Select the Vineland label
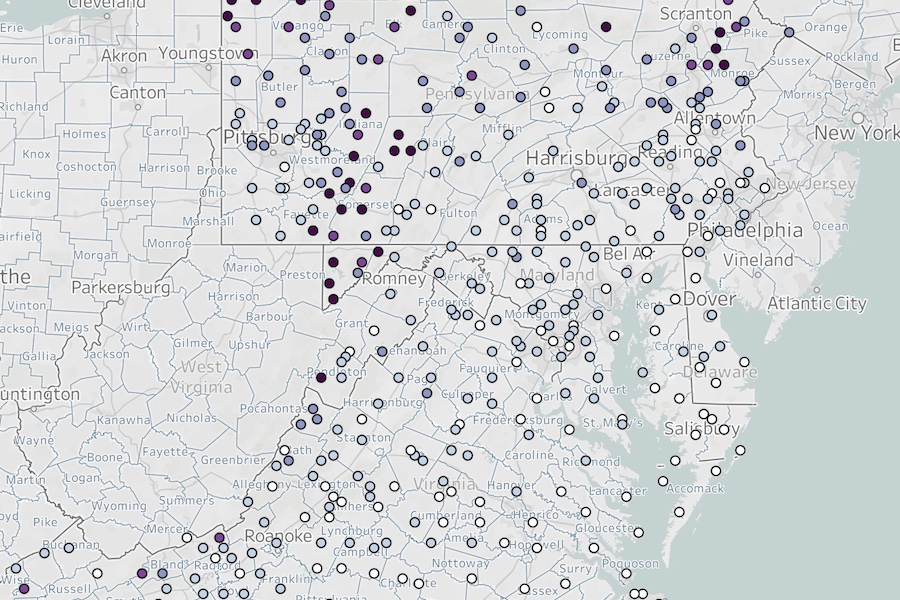900x600 pixels. tap(758, 260)
